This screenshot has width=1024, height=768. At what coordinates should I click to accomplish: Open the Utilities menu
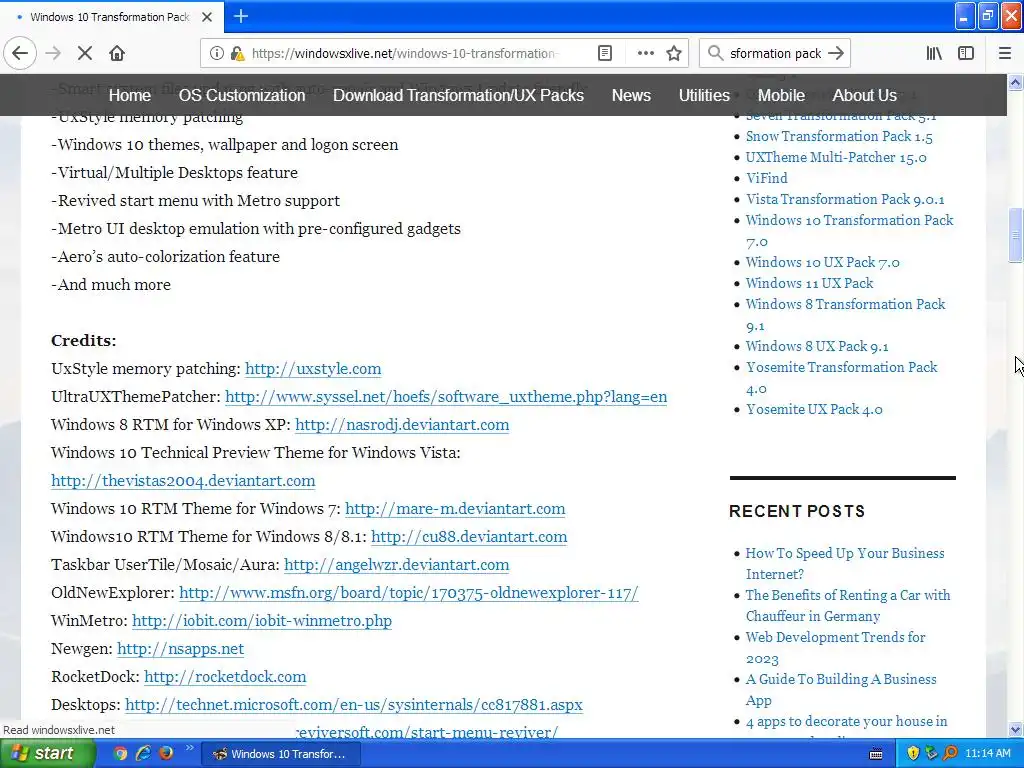704,95
